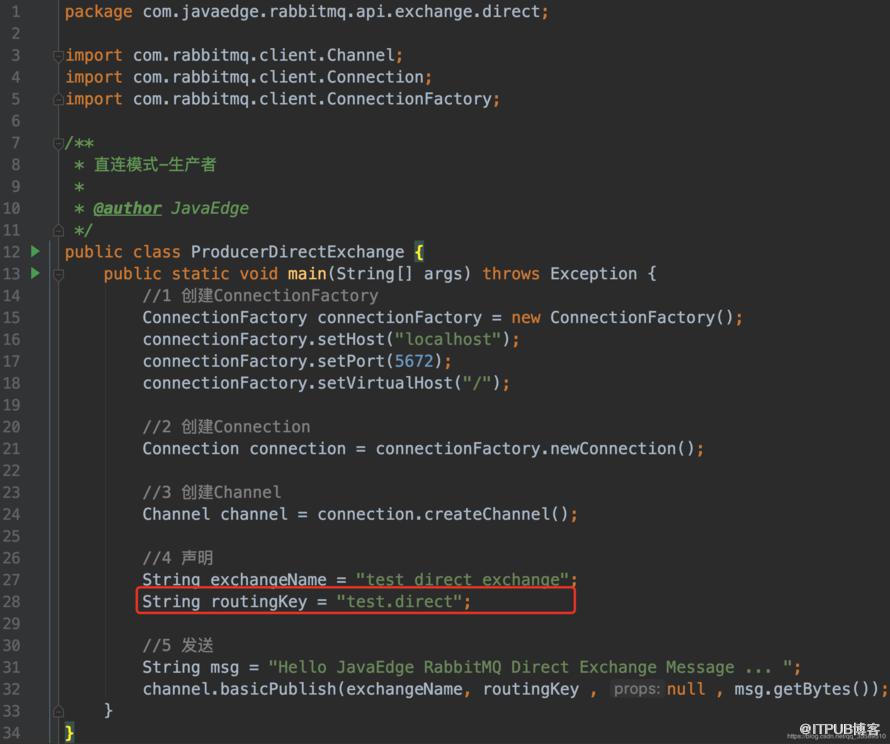Image resolution: width=890 pixels, height=744 pixels.
Task: Collapse the import block at the first import
Action: [57, 56]
